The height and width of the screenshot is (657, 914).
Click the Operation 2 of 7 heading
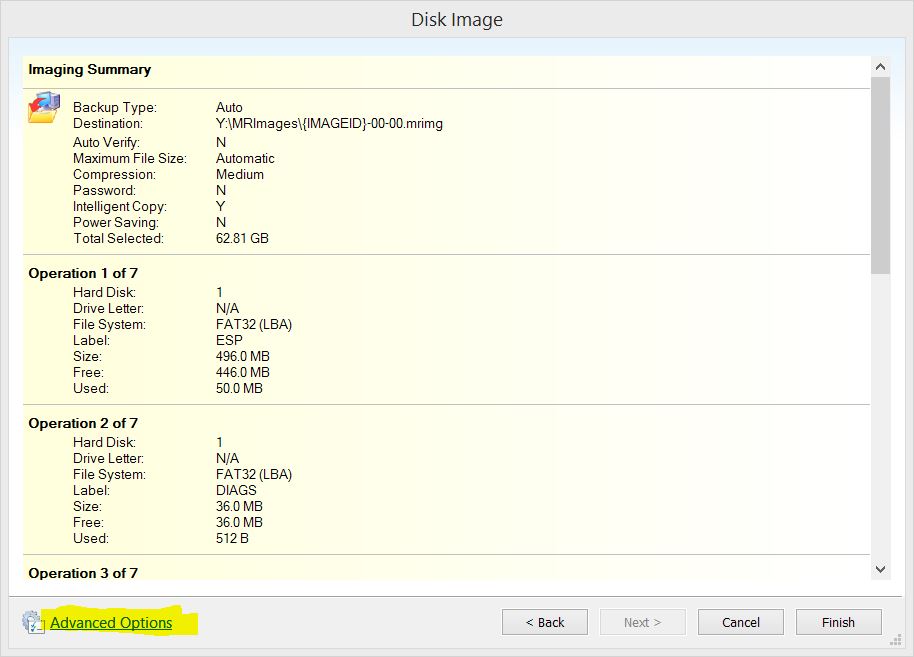[83, 423]
